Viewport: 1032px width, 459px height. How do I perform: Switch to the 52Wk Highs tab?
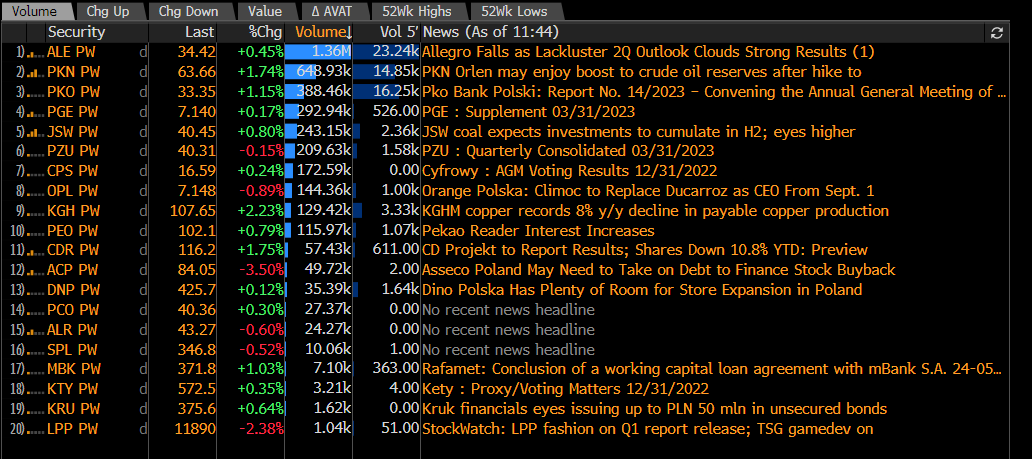(417, 11)
